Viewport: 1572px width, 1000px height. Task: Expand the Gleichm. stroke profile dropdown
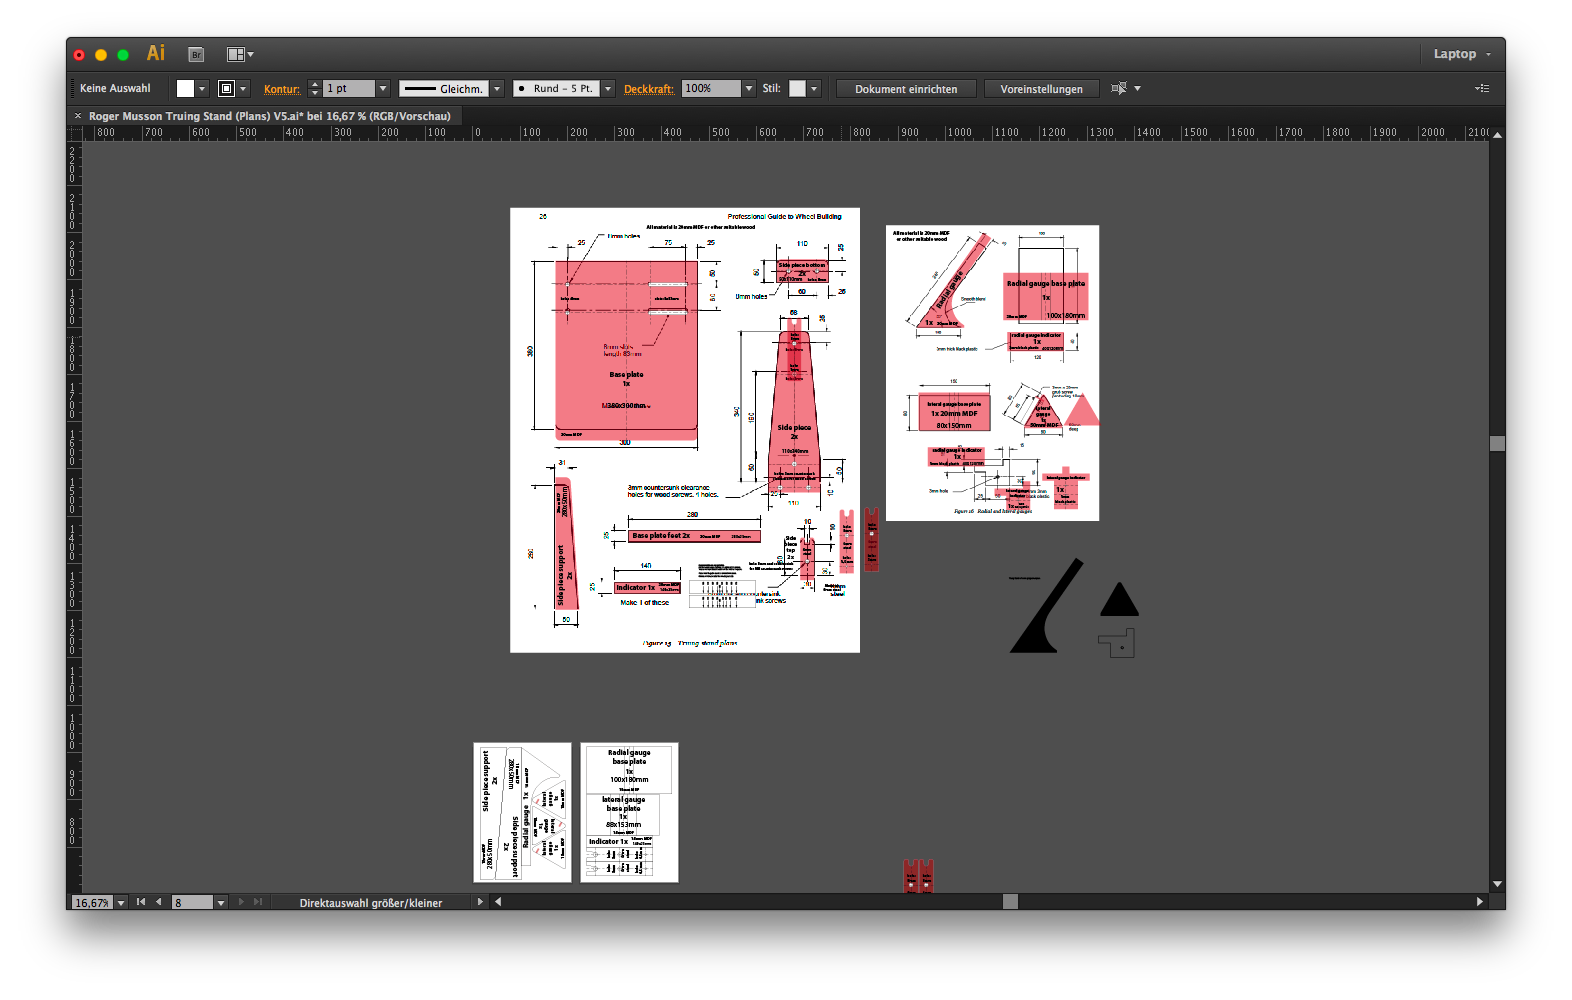tap(497, 89)
